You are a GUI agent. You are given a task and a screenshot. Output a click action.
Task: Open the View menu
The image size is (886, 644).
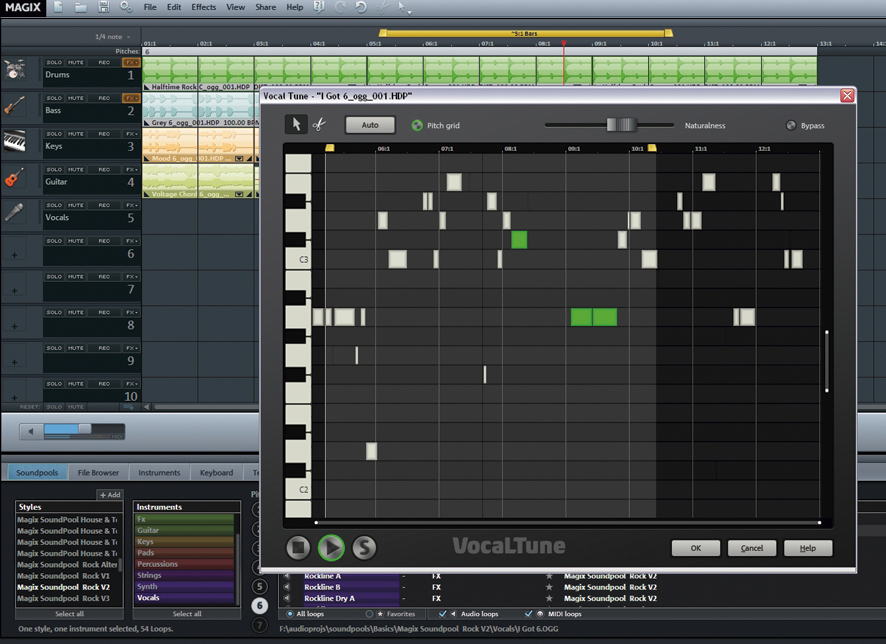pyautogui.click(x=236, y=7)
